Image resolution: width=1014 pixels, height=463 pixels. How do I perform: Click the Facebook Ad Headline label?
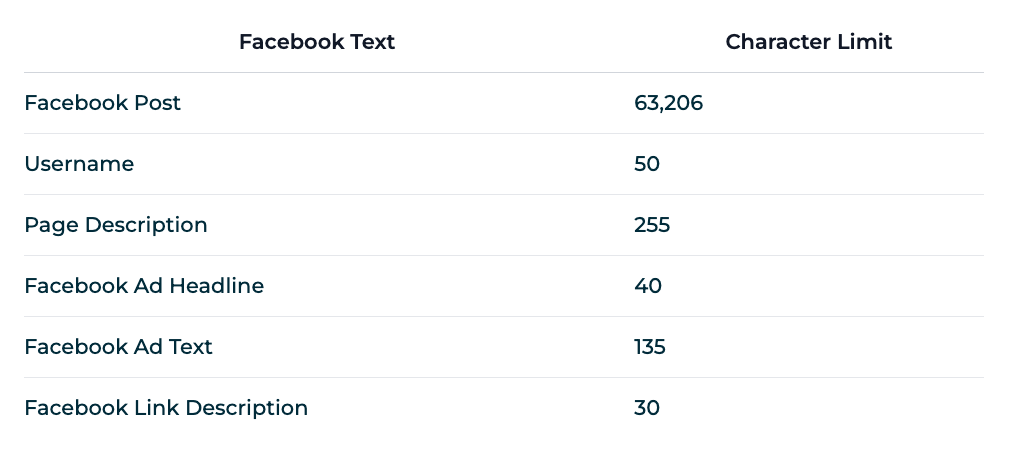144,286
